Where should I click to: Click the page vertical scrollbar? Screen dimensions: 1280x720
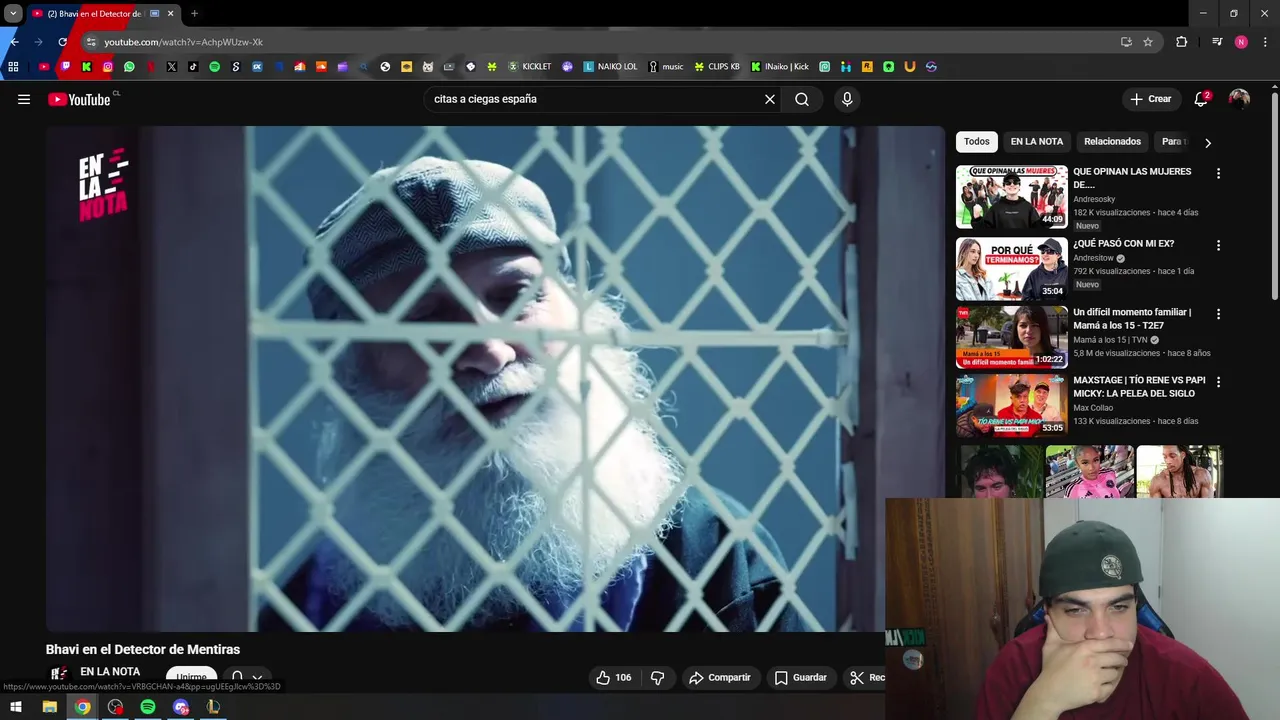[1275, 195]
